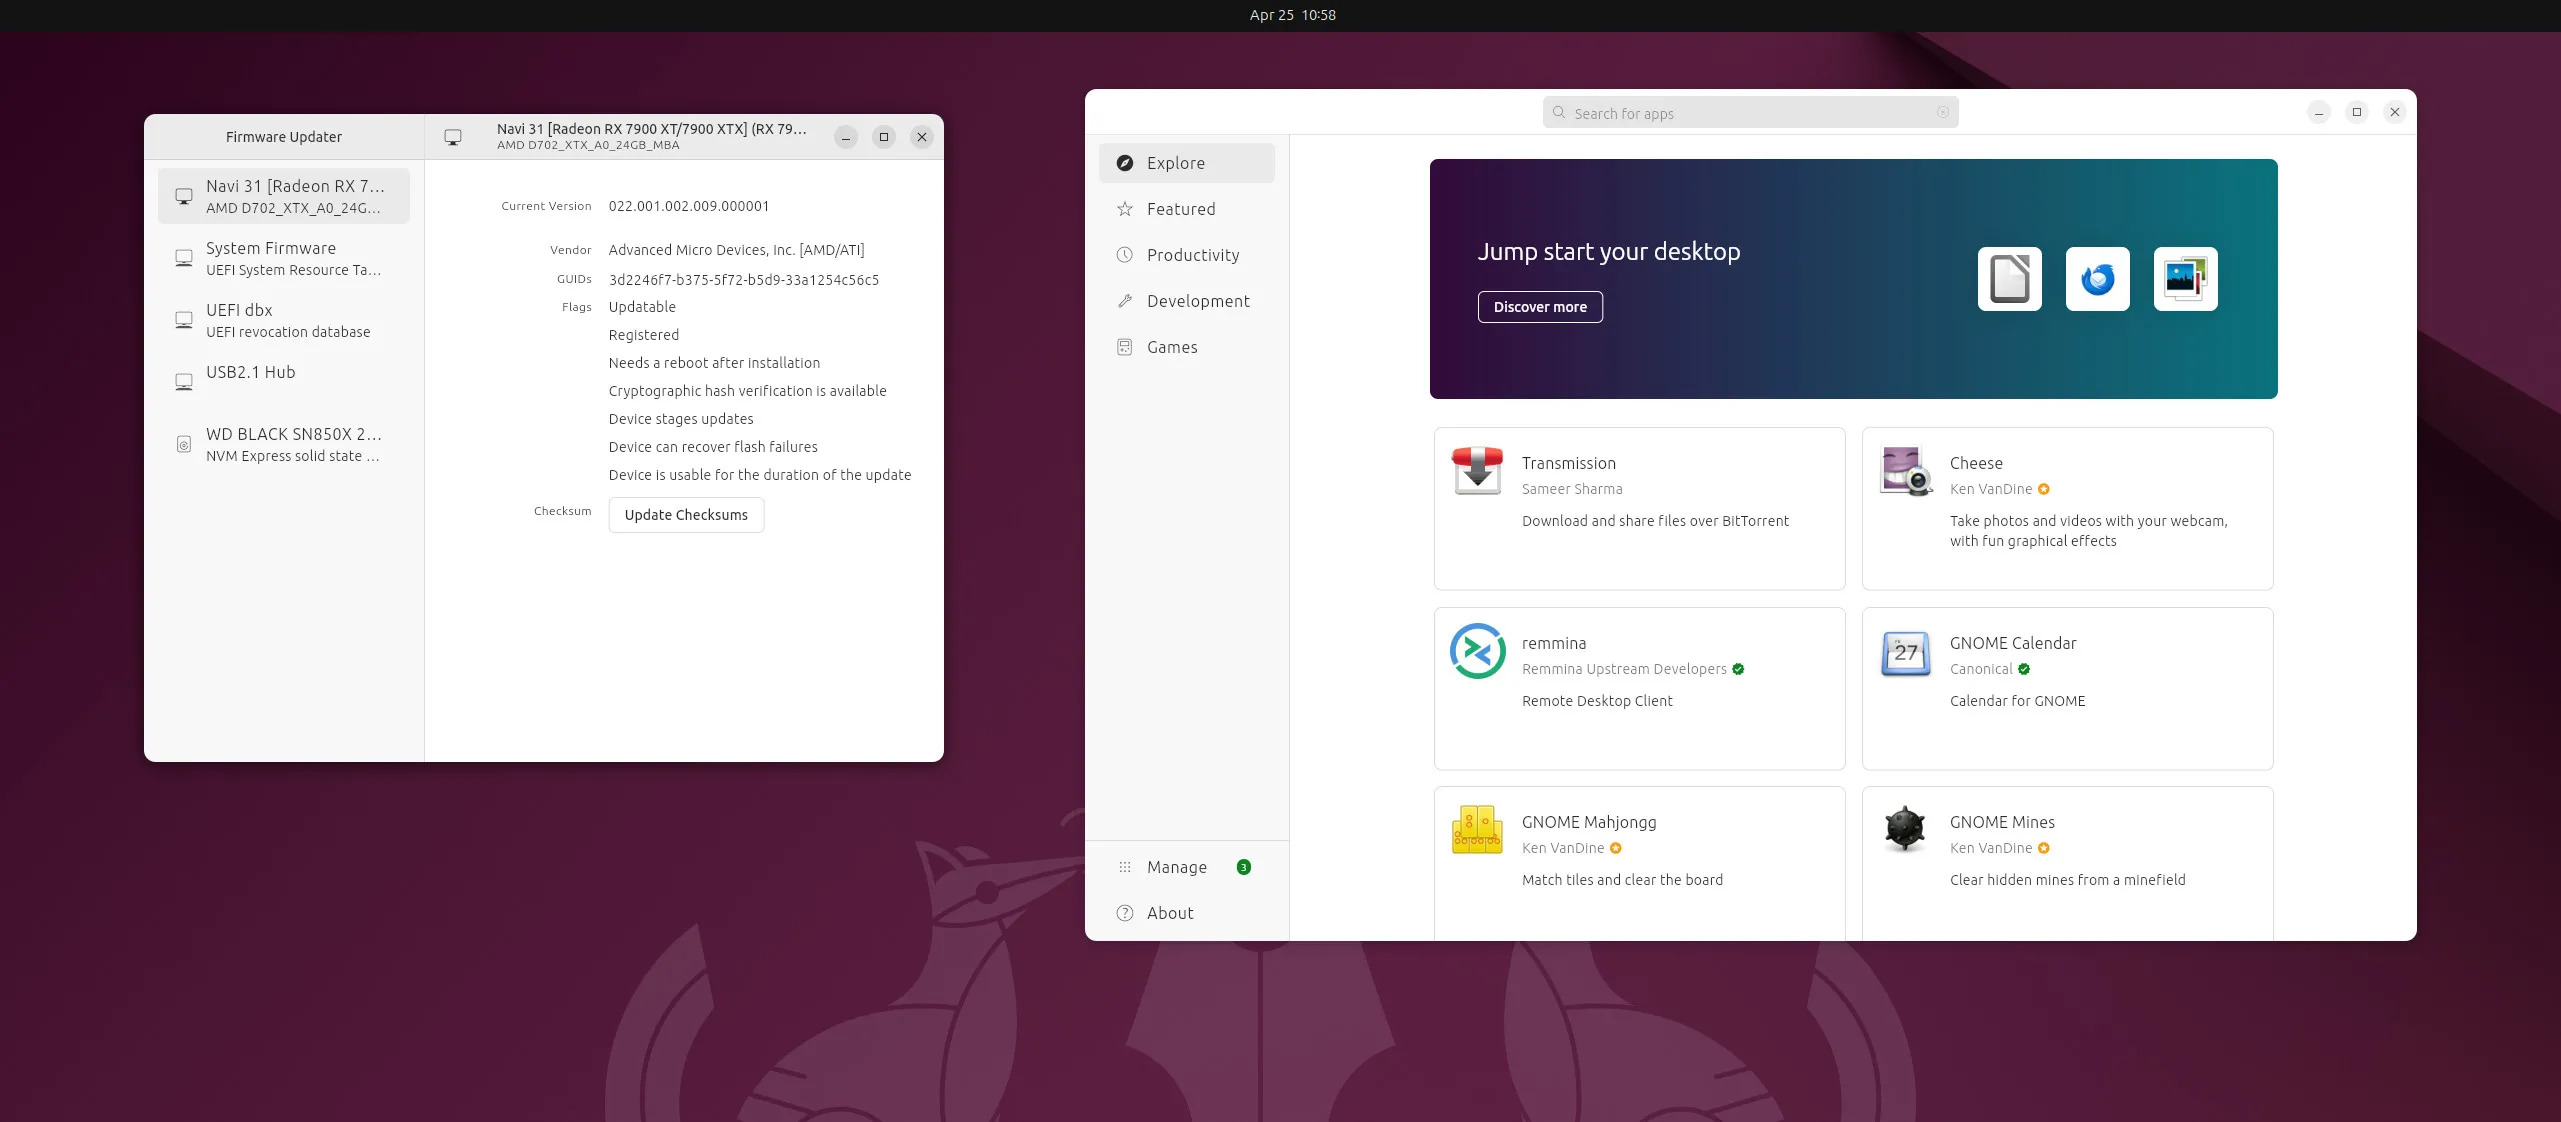The image size is (2561, 1122).
Task: Click the Update Checksums button
Action: click(x=684, y=514)
